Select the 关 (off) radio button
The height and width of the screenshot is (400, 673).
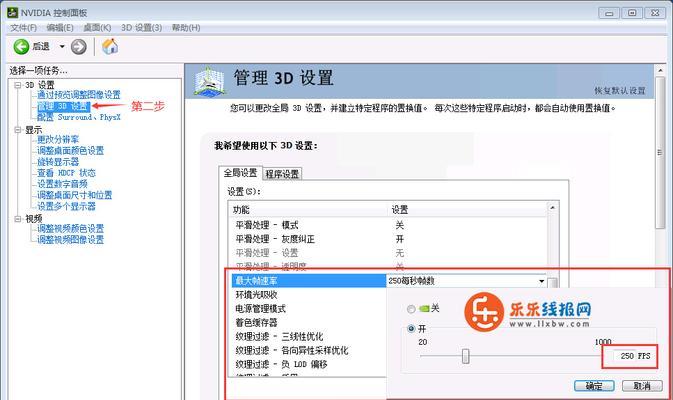411,309
